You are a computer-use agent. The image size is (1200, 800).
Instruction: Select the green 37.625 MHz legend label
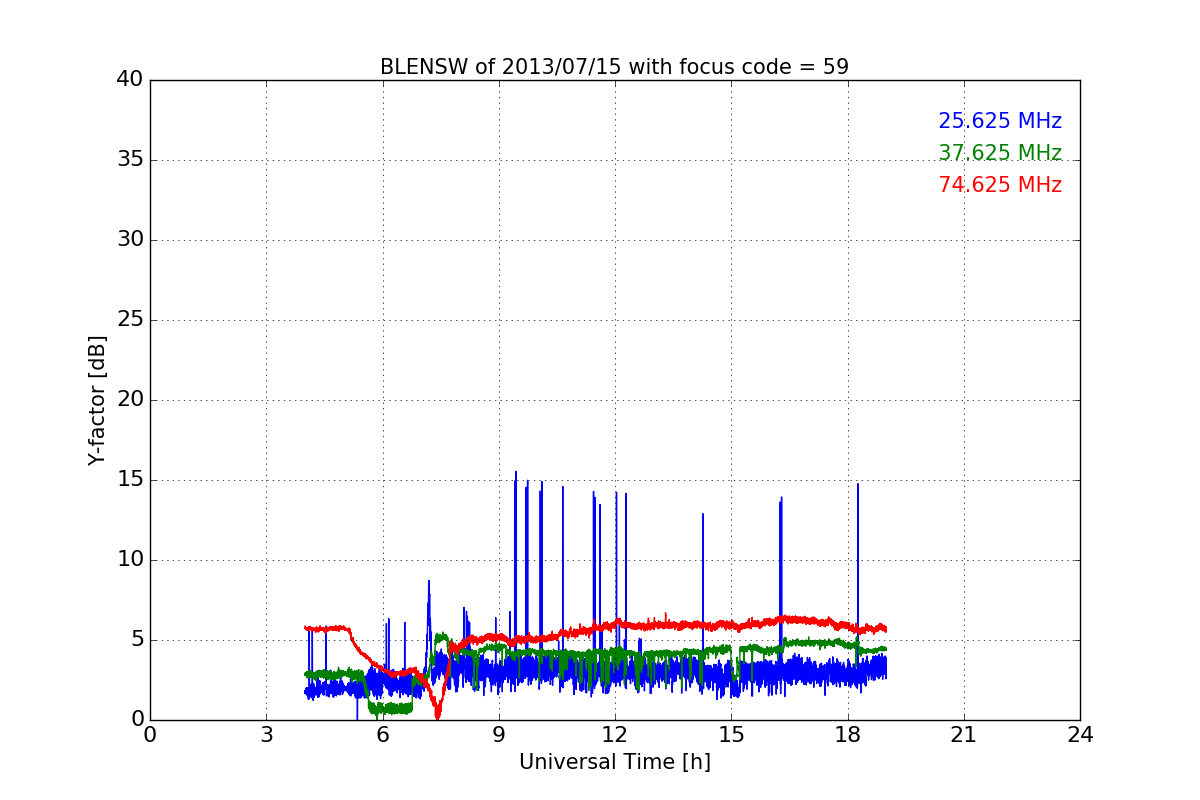(1000, 153)
